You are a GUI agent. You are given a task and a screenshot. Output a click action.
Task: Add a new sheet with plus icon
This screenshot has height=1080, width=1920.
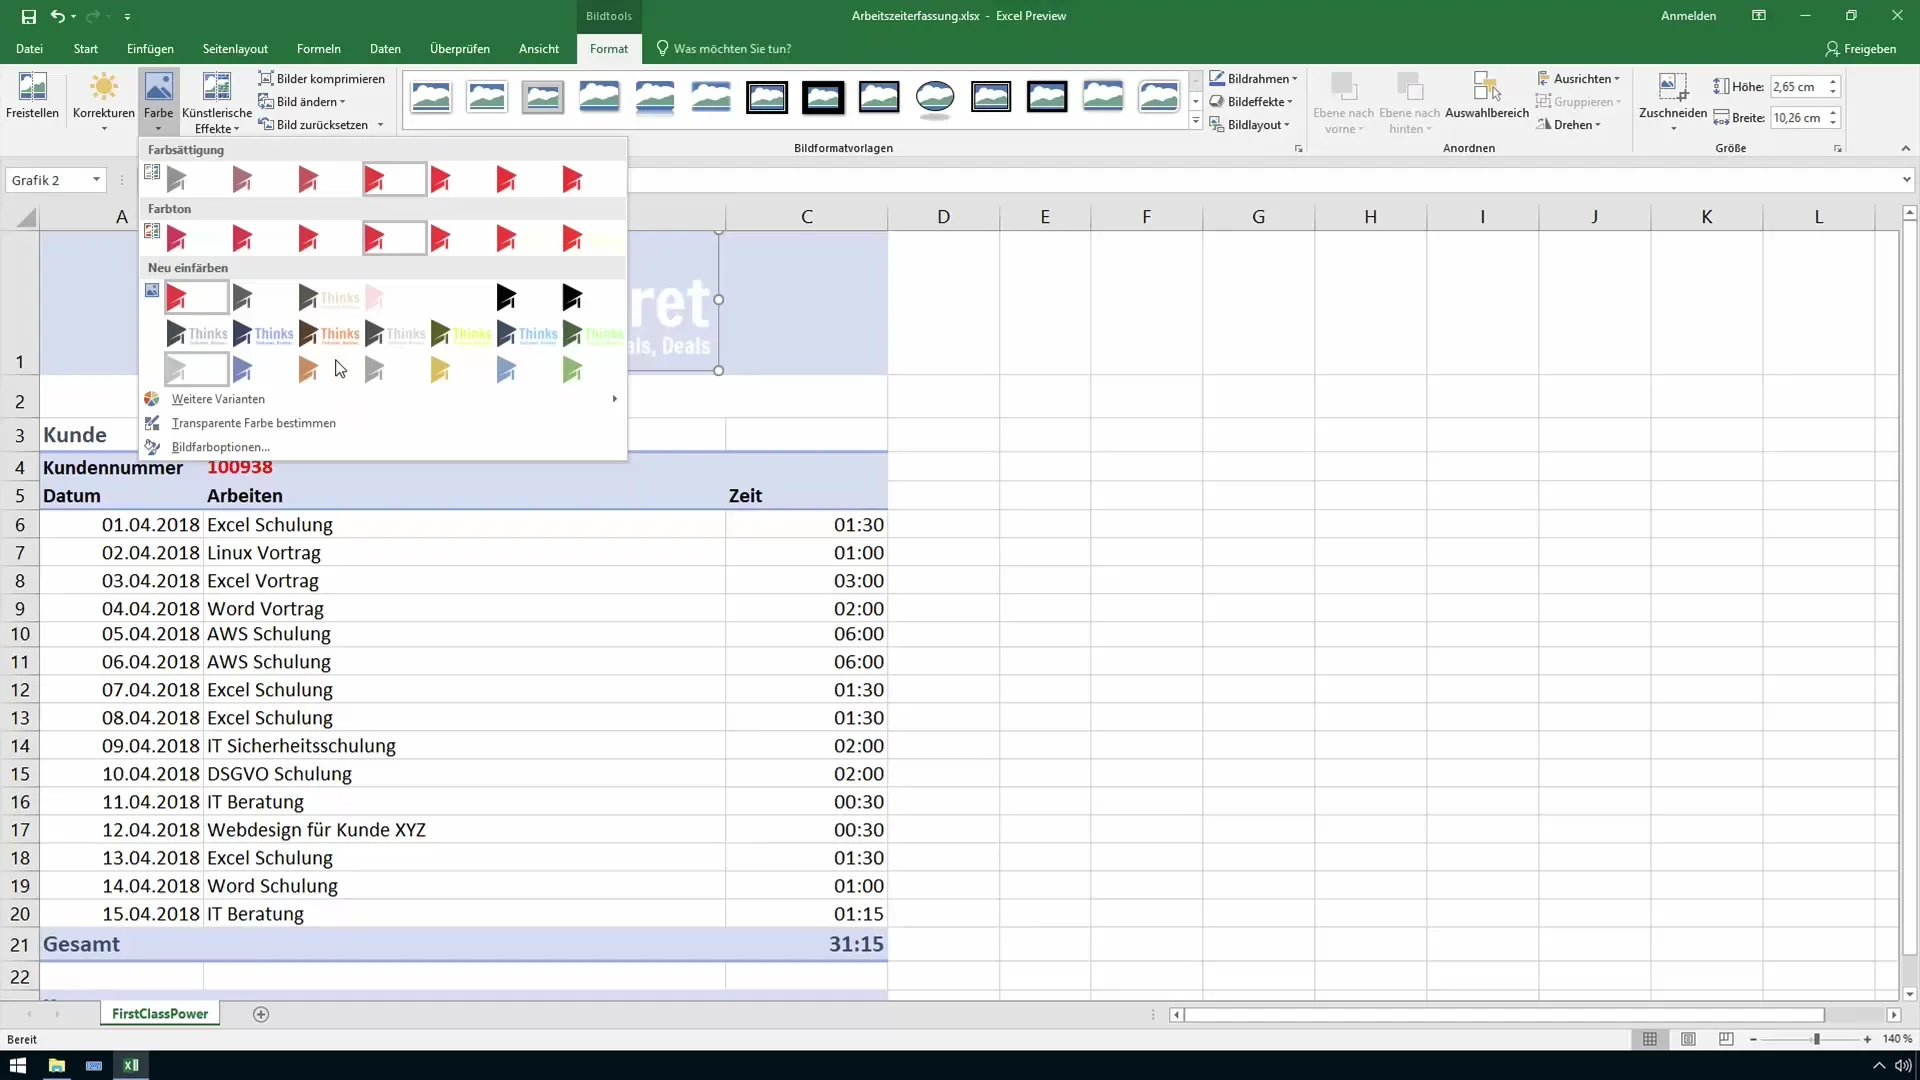261,1014
